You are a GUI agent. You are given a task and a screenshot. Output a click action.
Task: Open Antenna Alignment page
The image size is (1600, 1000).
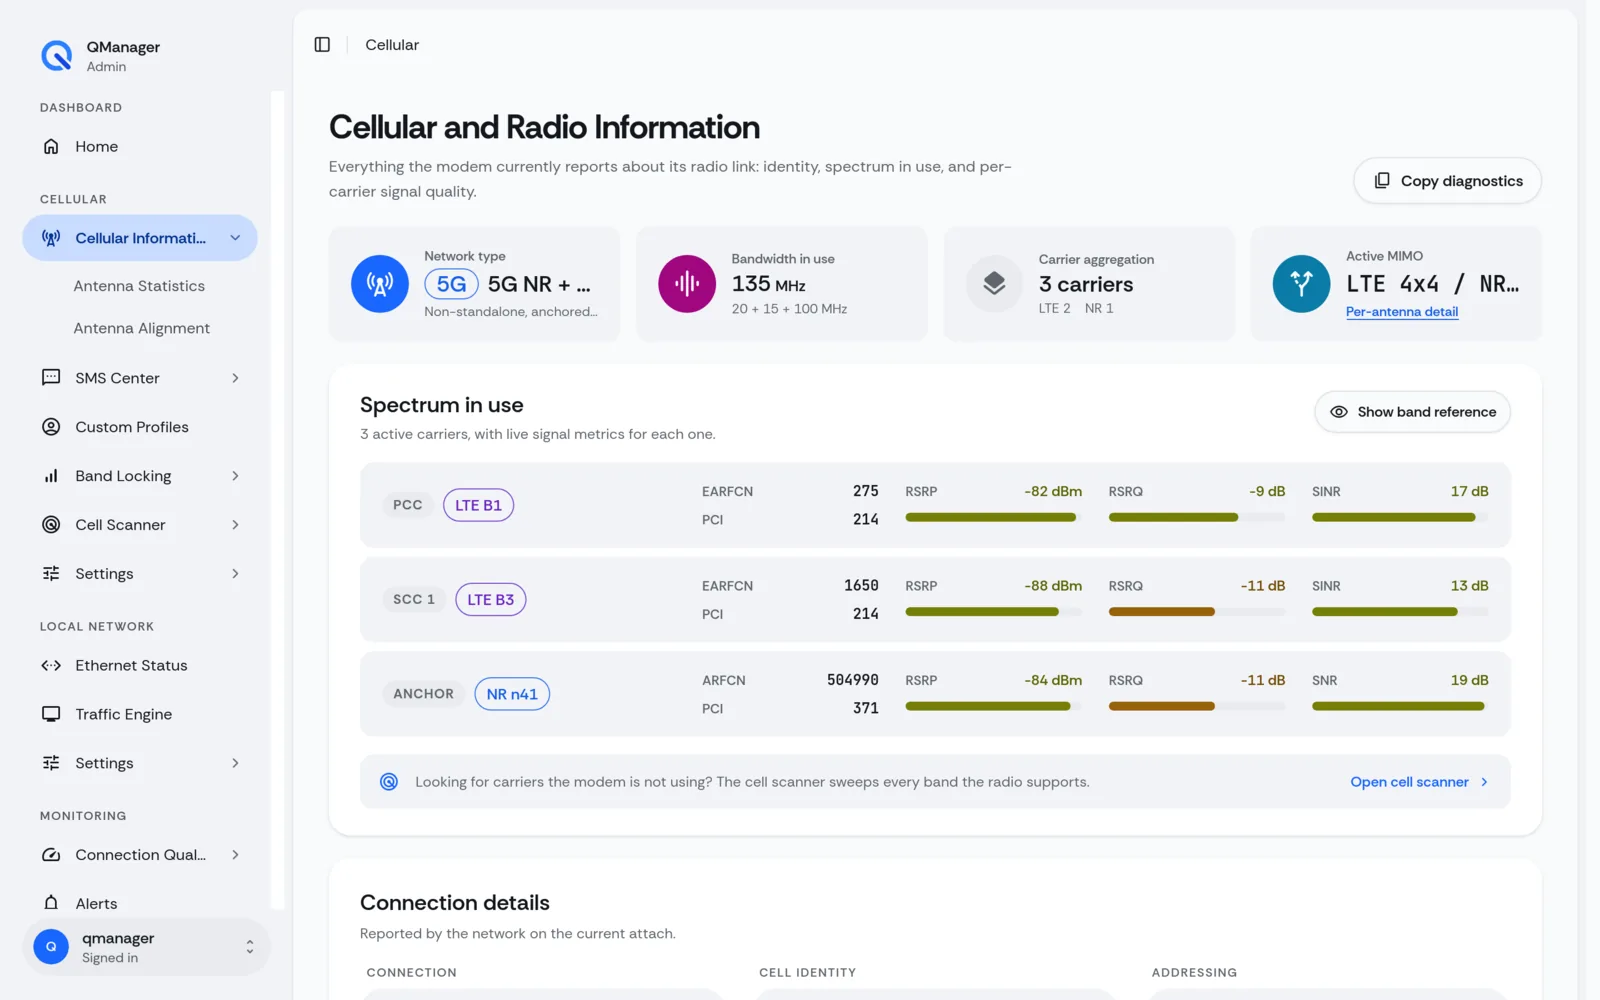tap(141, 328)
